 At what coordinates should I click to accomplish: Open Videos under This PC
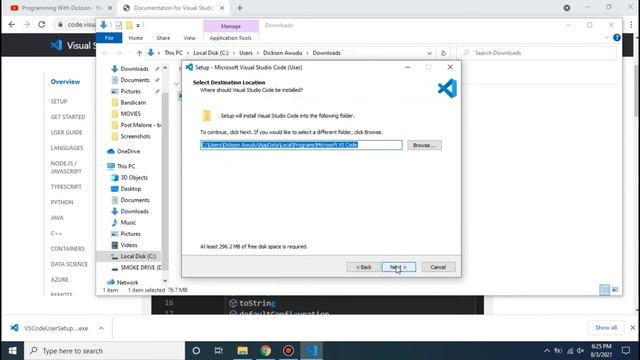tap(129, 245)
